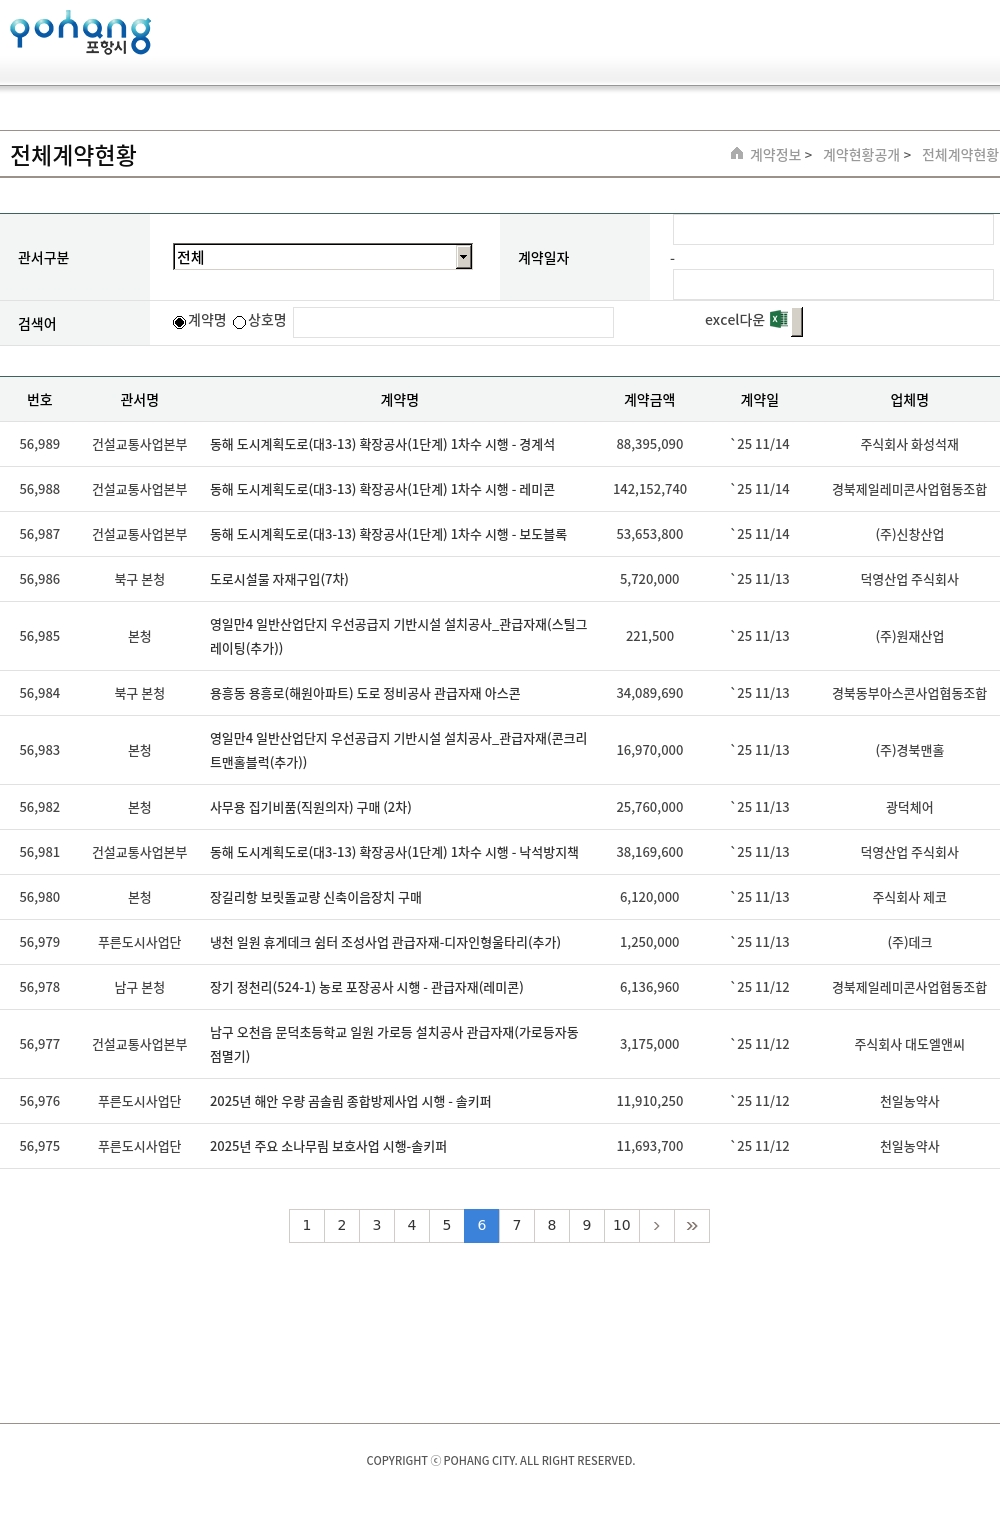Go to page 7
Image resolution: width=1000 pixels, height=1524 pixels.
[x=517, y=1226]
